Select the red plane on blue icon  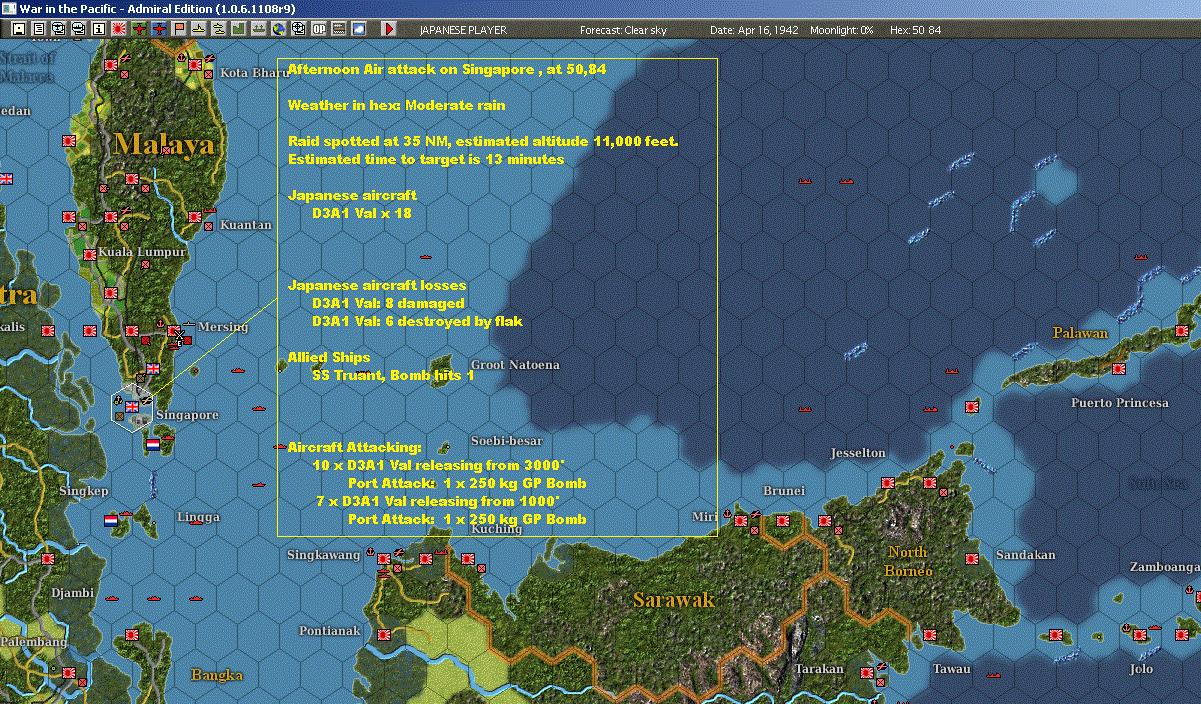[159, 29]
